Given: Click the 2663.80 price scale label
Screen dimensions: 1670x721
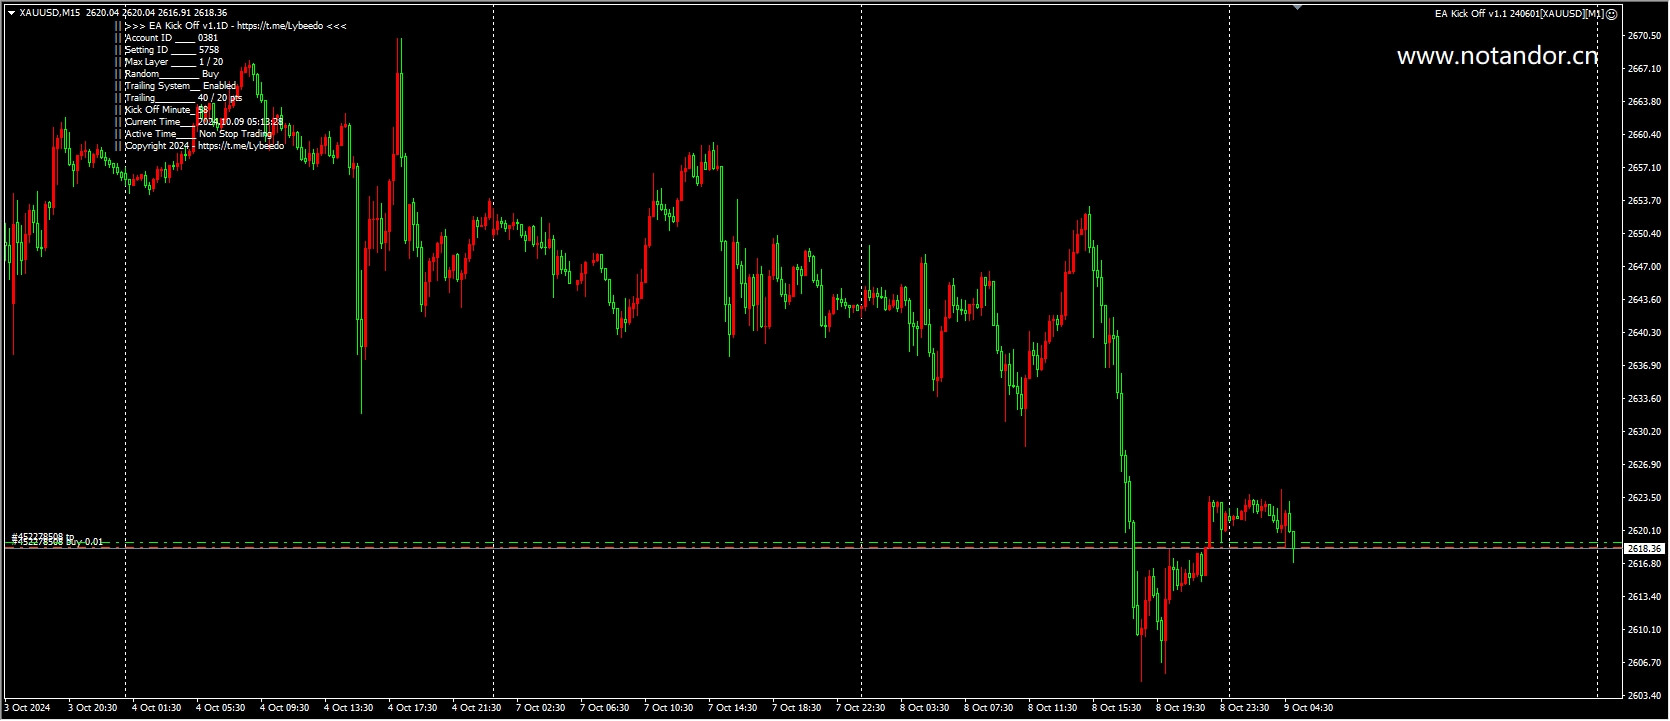Looking at the screenshot, I should pyautogui.click(x=1644, y=102).
